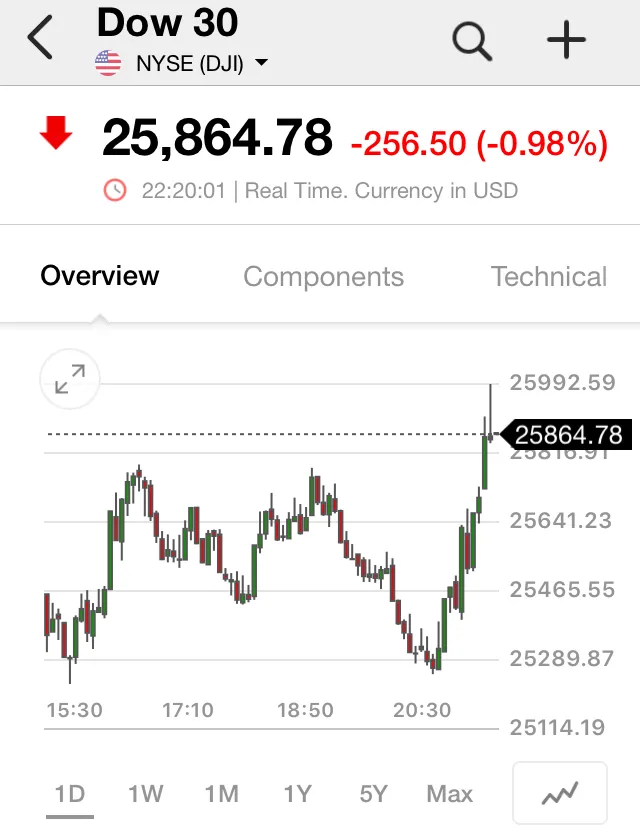640x836 pixels.
Task: Open NYSE (DJI) exchange dropdown
Action: click(190, 63)
